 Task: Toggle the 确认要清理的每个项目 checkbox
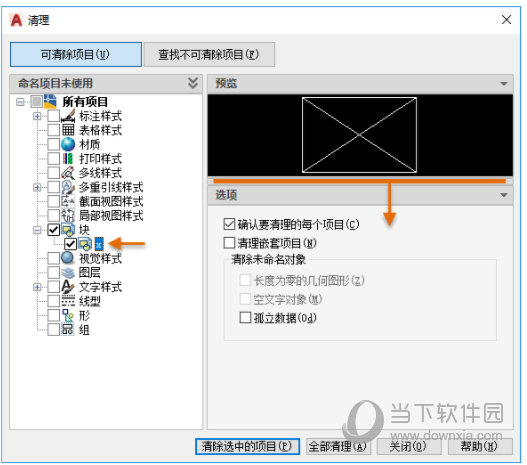229,224
